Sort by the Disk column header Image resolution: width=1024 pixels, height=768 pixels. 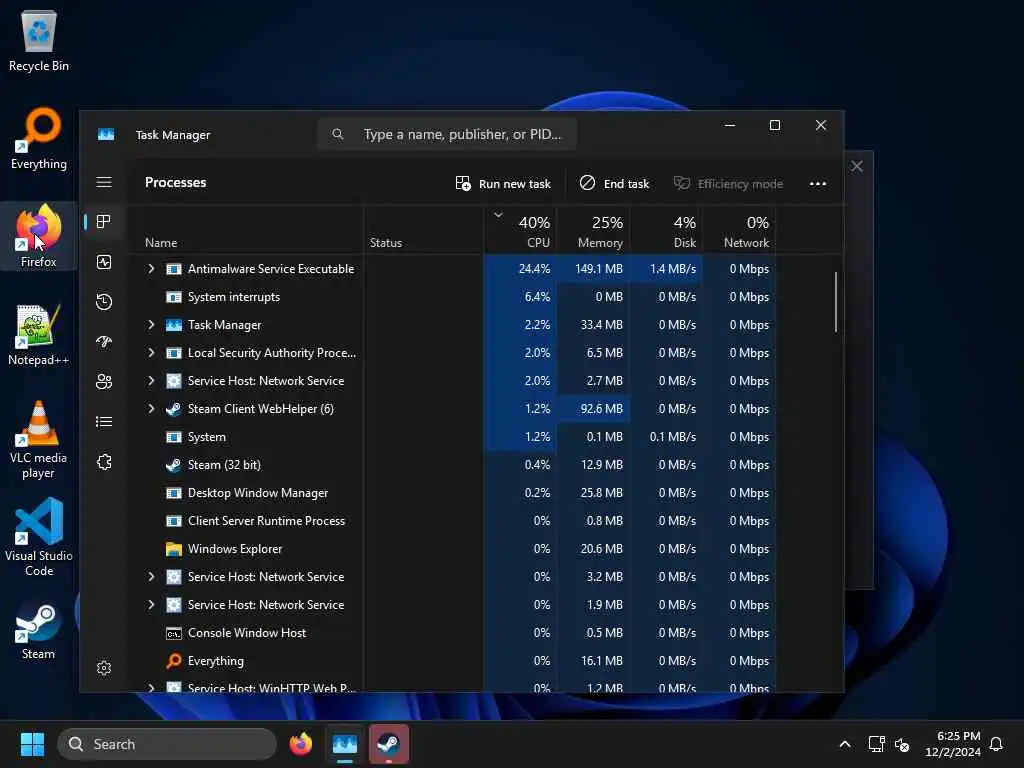pyautogui.click(x=667, y=231)
